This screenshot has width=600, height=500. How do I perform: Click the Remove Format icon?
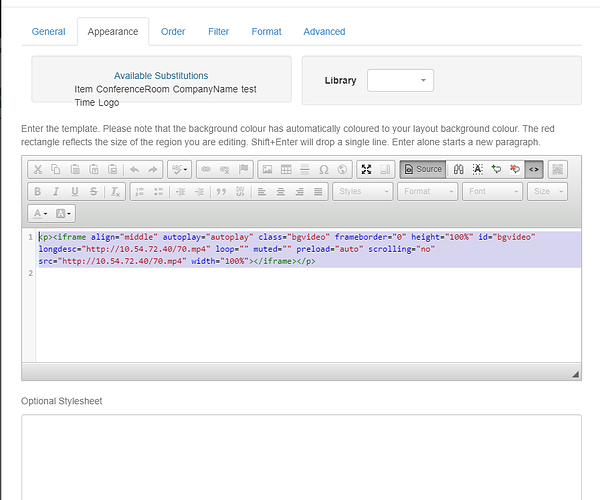click(115, 192)
